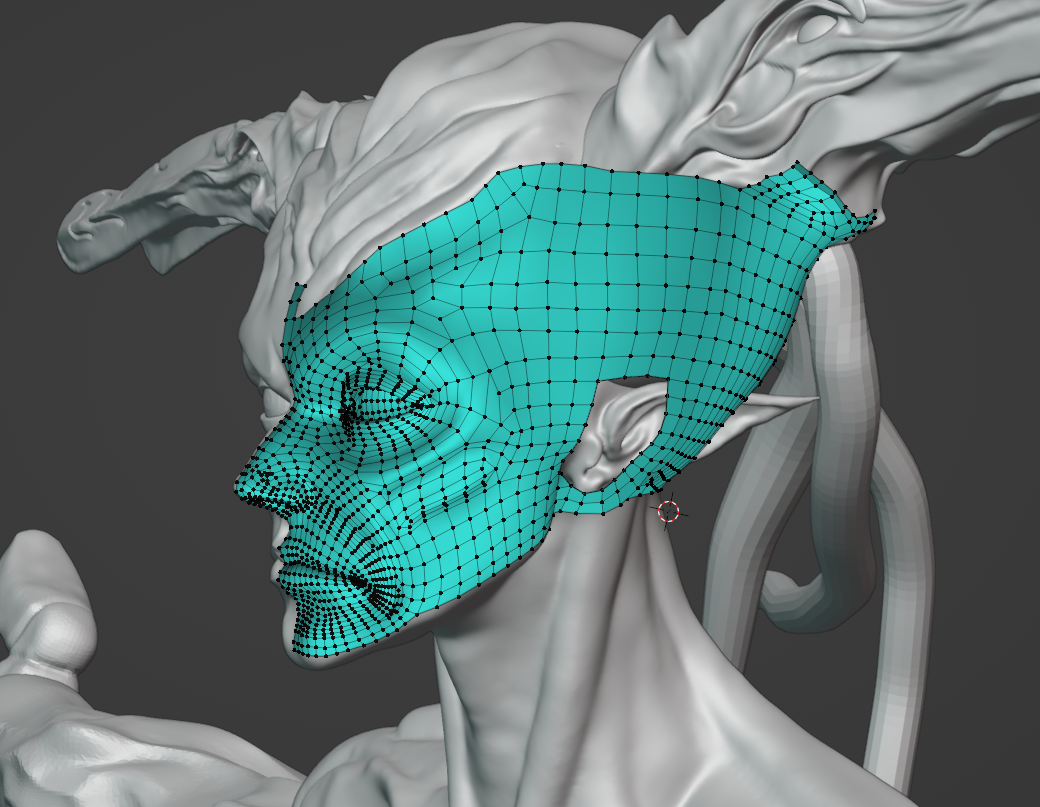Click the red-white 3D cursor near the neck
The image size is (1040, 807).
tap(669, 511)
